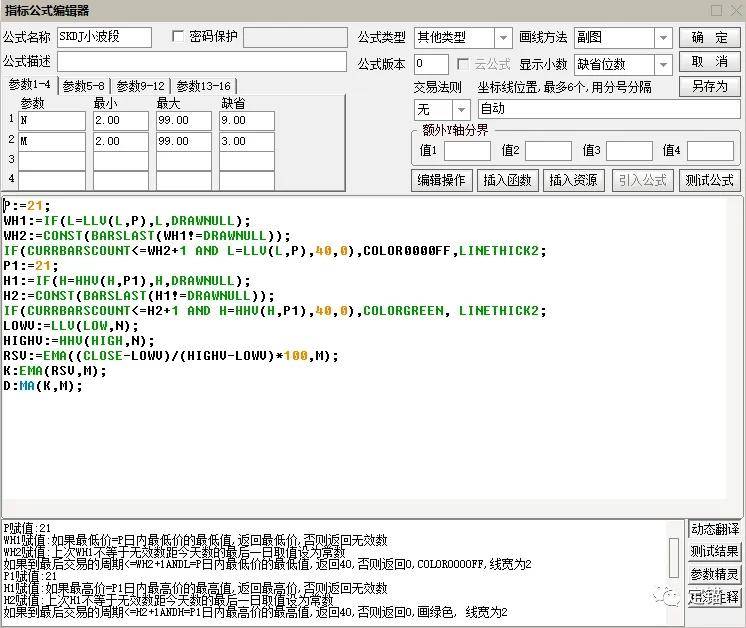746x628 pixels.
Task: Switch to the 参数1-4 tab
Action: point(29,85)
